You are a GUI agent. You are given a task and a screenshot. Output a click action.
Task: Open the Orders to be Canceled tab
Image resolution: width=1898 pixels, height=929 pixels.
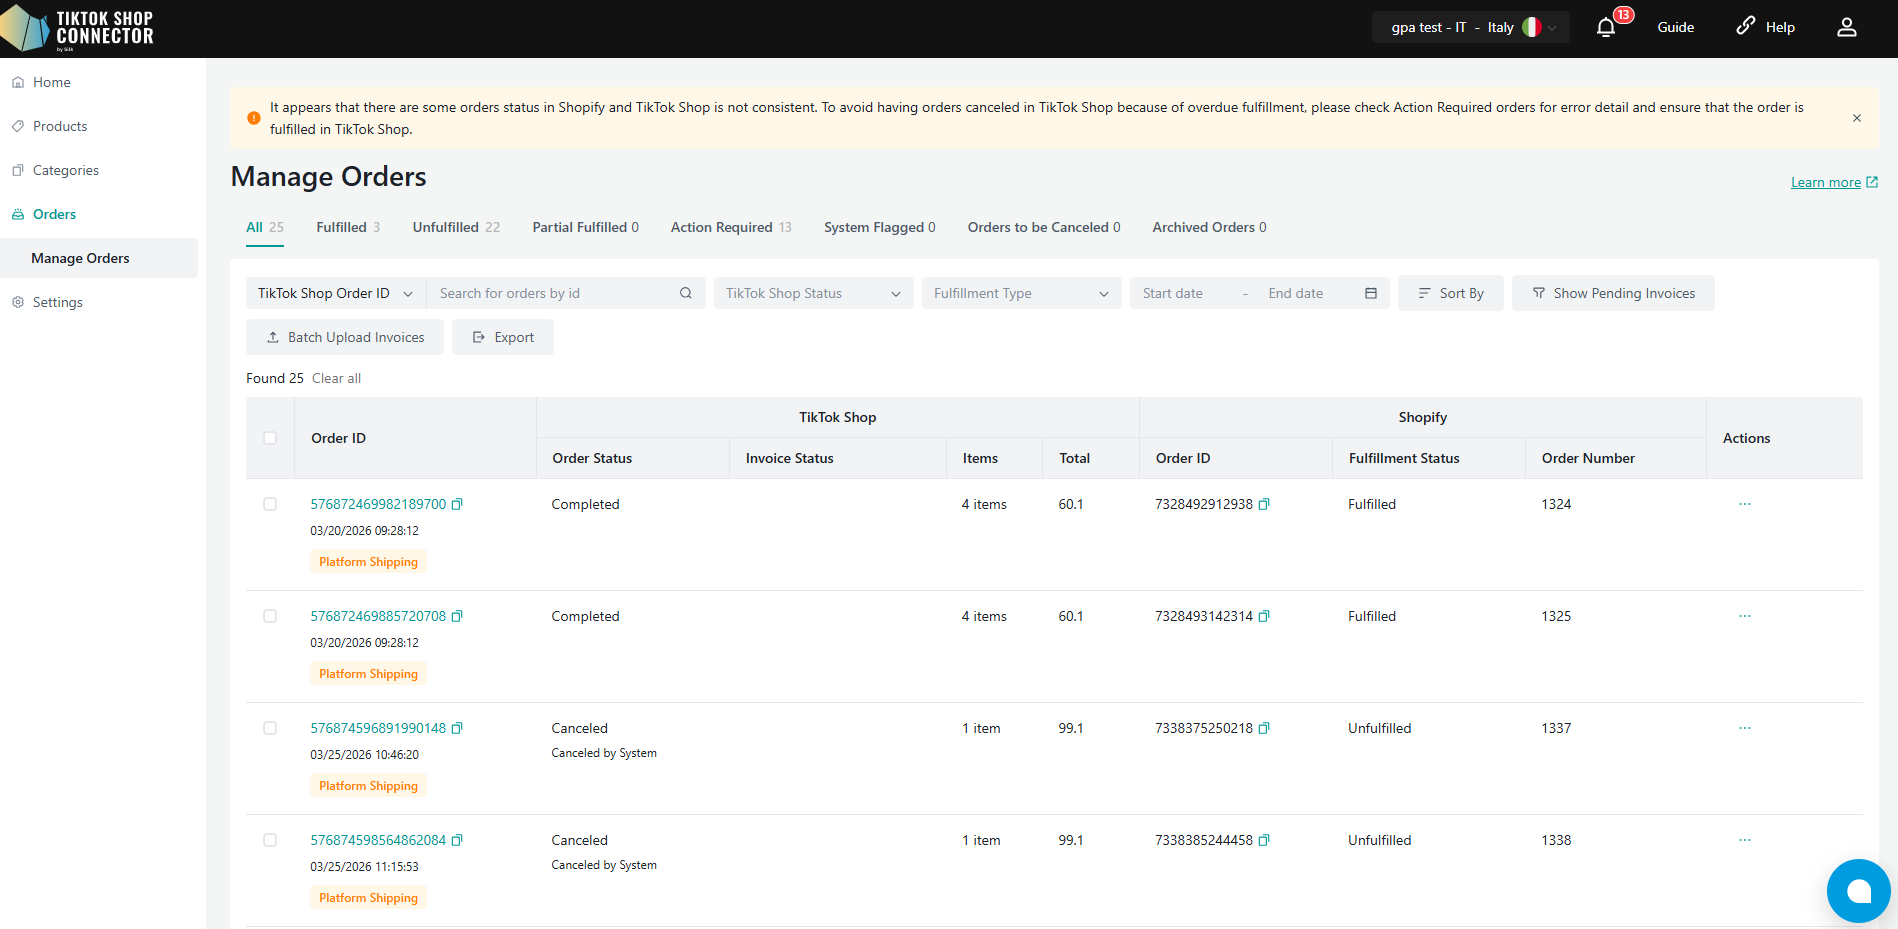click(x=1043, y=227)
